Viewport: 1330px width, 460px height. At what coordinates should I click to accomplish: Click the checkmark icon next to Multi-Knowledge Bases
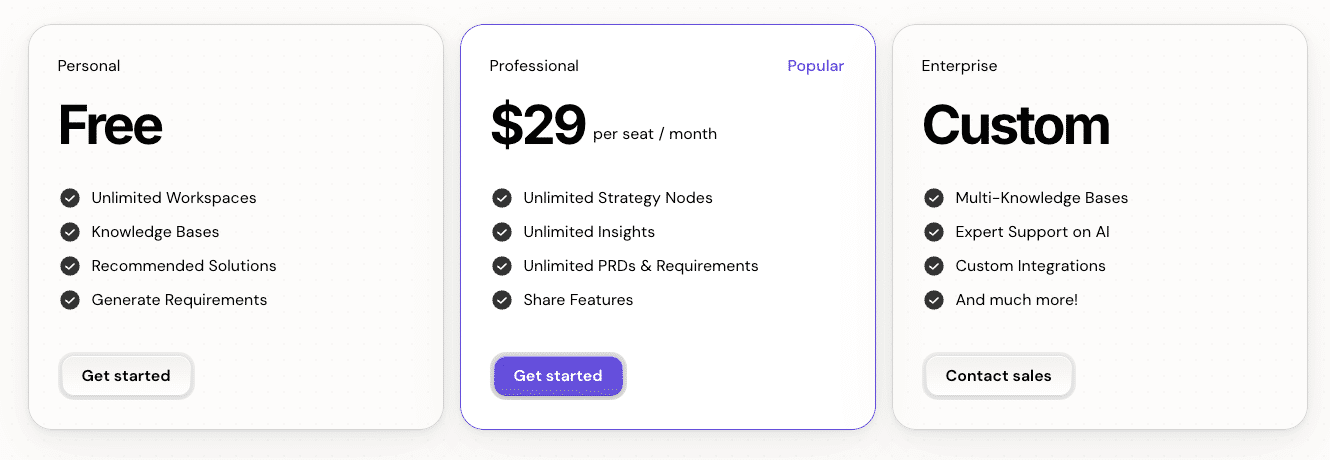934,198
